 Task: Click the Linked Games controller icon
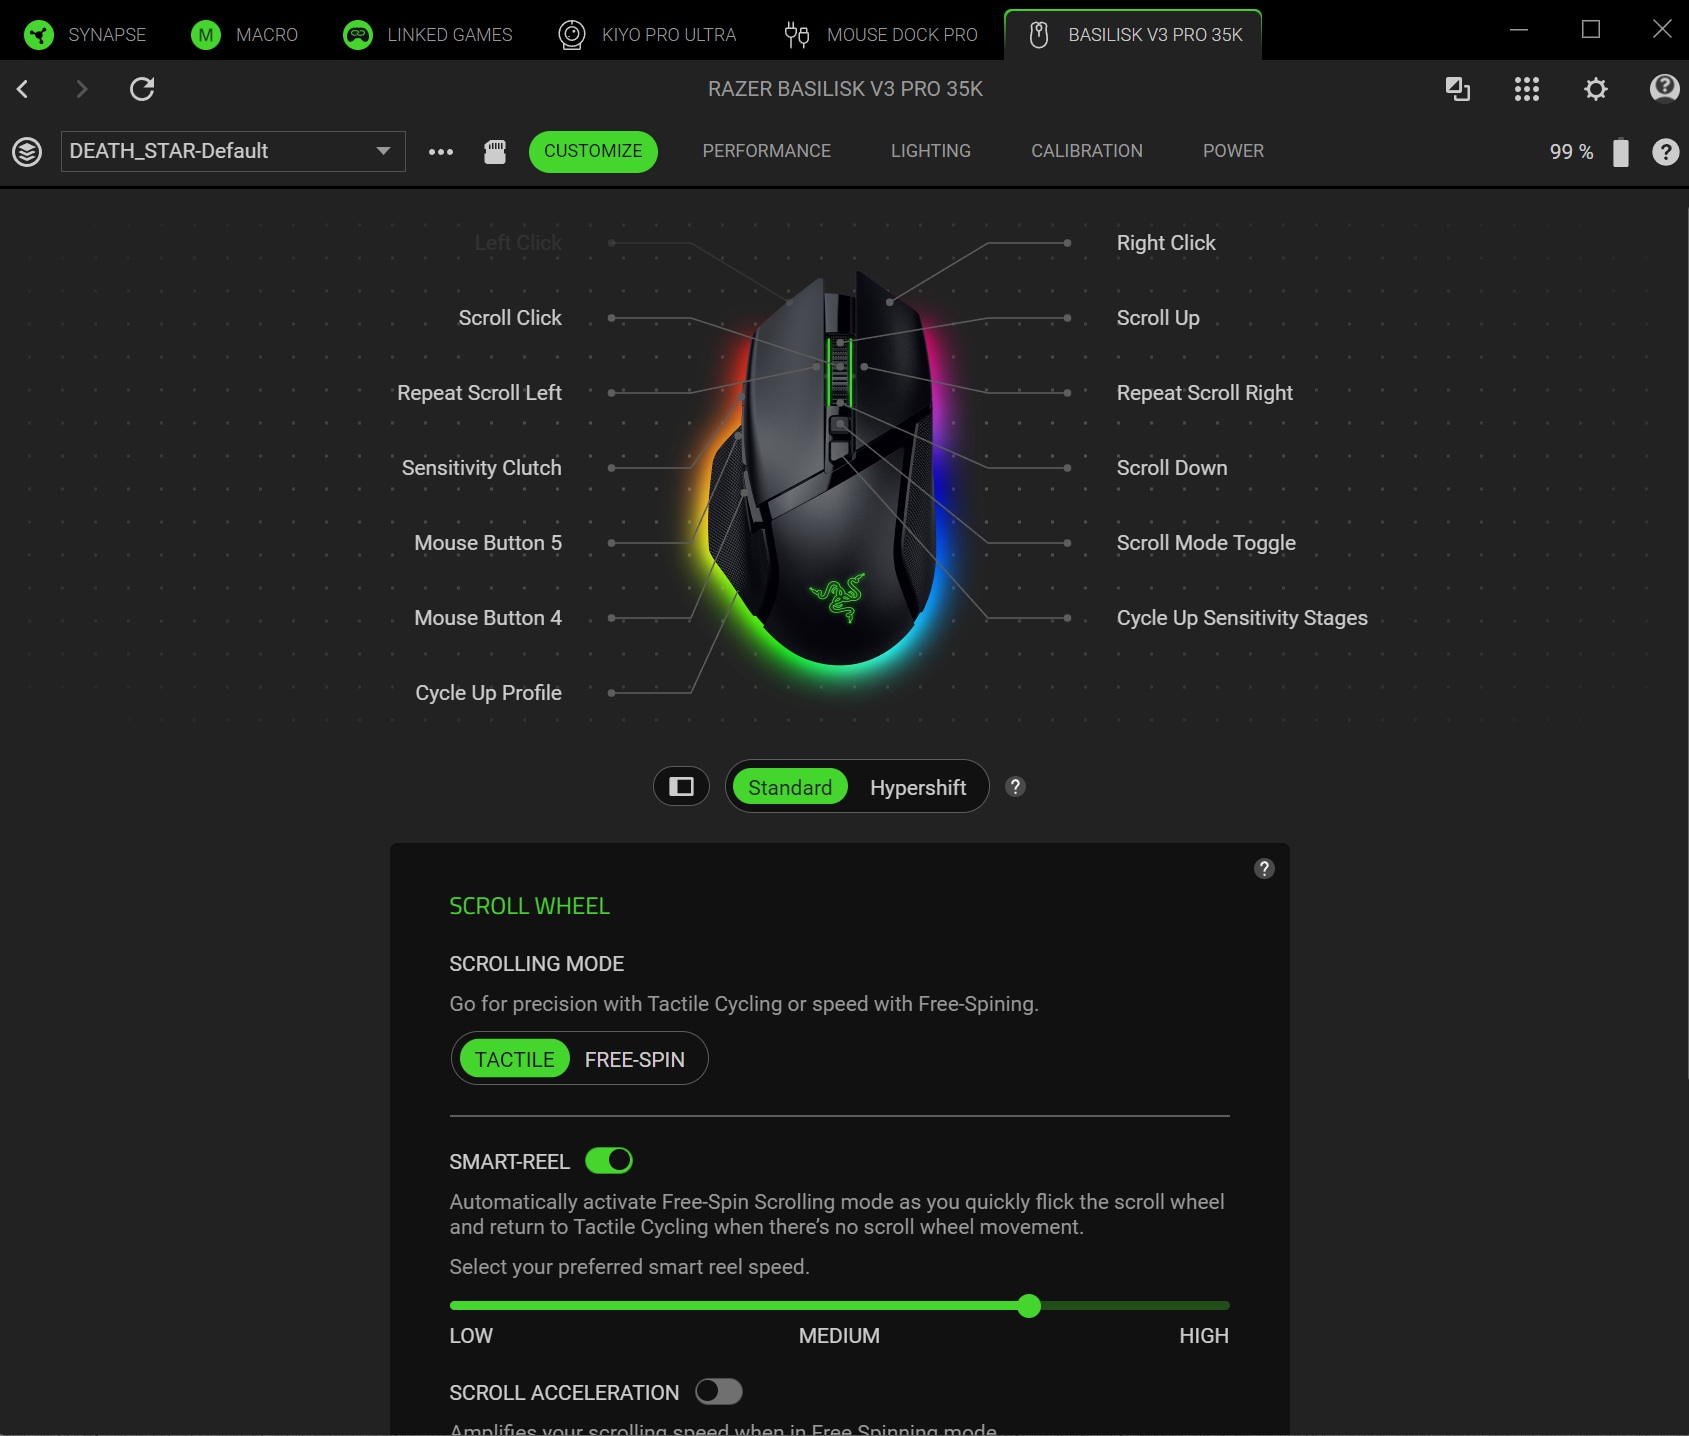tap(357, 35)
